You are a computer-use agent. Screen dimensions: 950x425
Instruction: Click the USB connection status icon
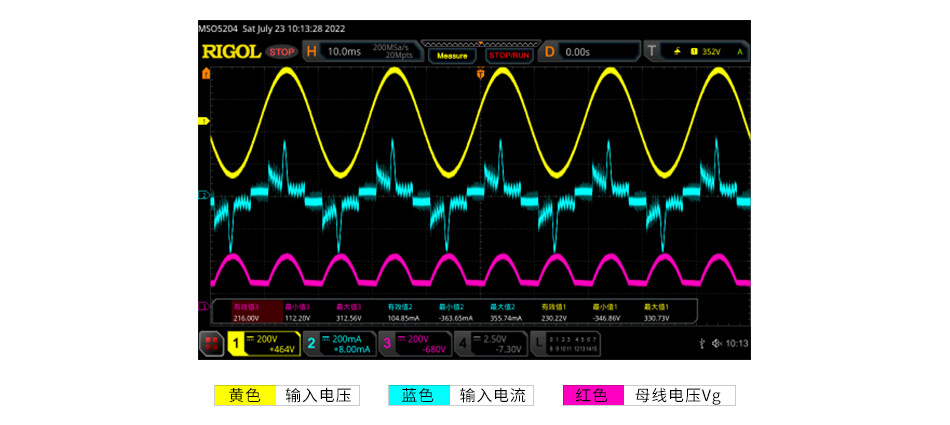pyautogui.click(x=700, y=344)
